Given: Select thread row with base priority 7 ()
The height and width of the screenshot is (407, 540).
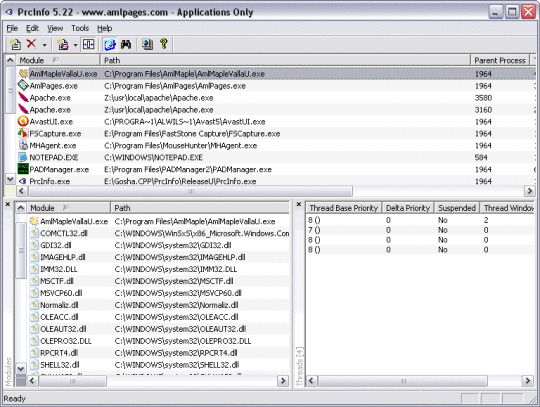Looking at the screenshot, I should pos(420,230).
